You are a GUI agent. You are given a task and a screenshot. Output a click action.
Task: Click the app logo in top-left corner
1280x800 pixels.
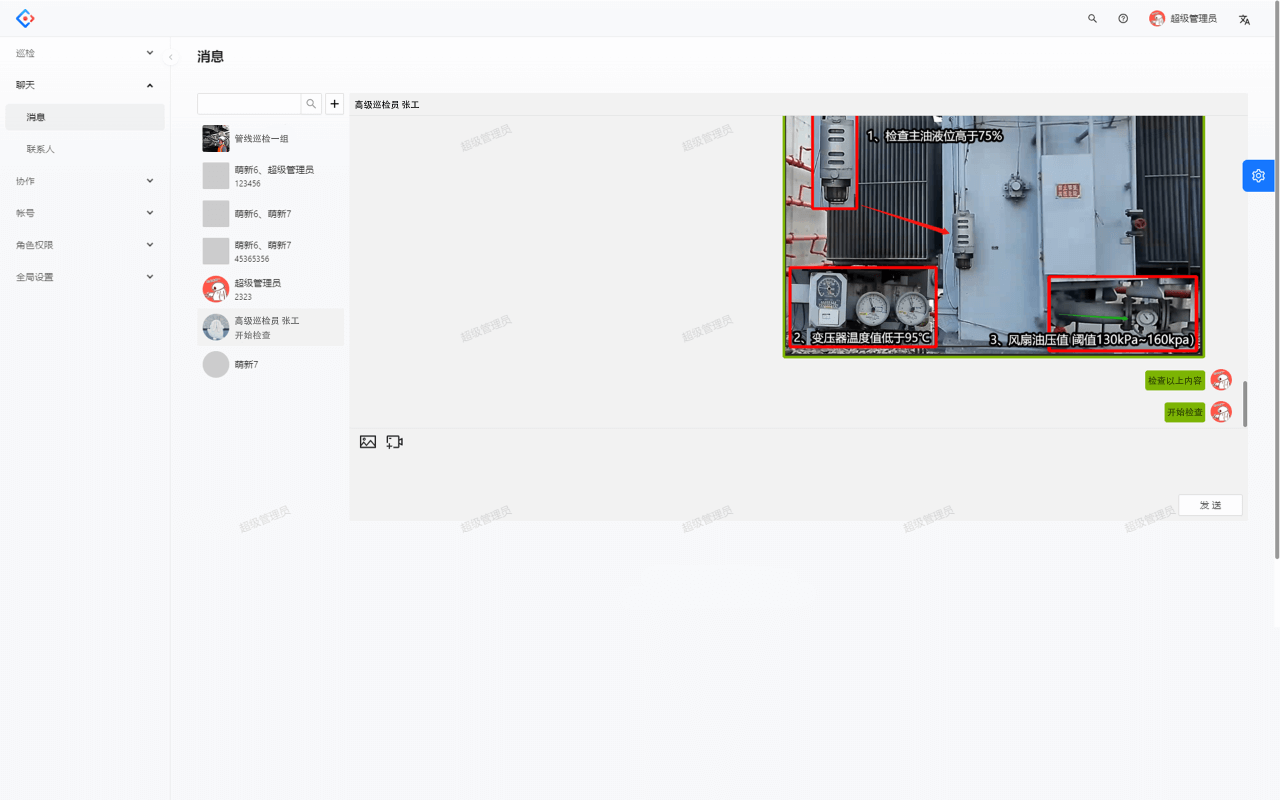point(25,18)
